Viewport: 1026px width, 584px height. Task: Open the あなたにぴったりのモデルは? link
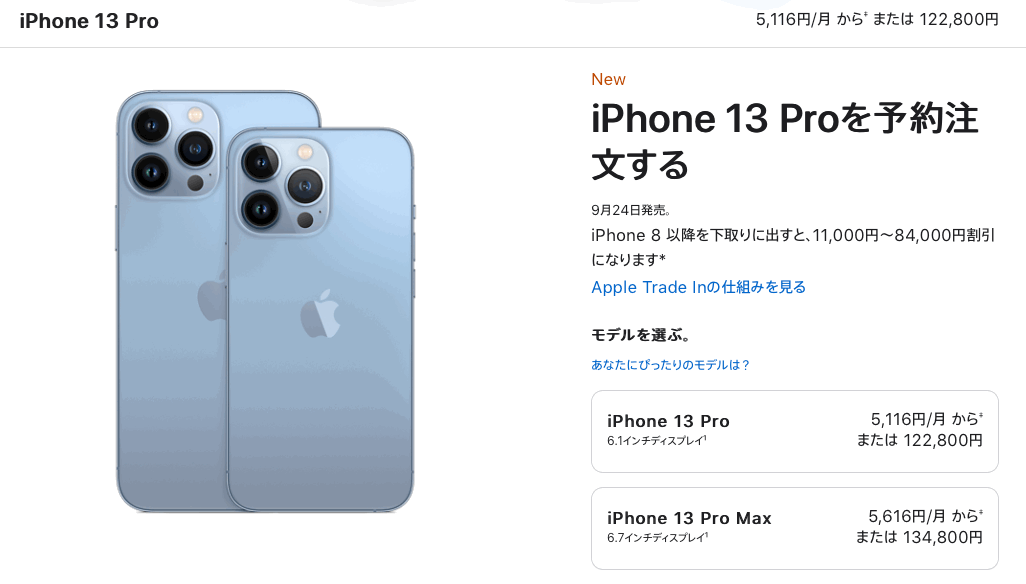coord(670,365)
